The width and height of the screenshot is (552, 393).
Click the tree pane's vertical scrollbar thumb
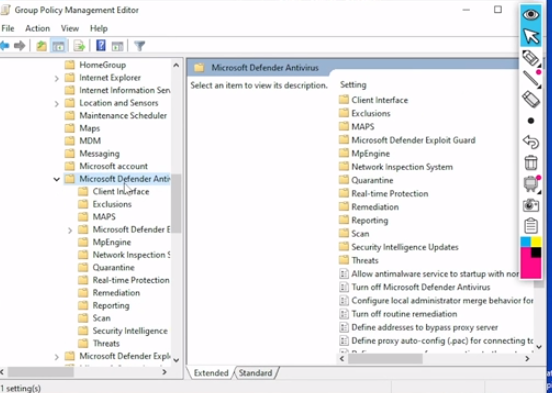click(x=176, y=203)
